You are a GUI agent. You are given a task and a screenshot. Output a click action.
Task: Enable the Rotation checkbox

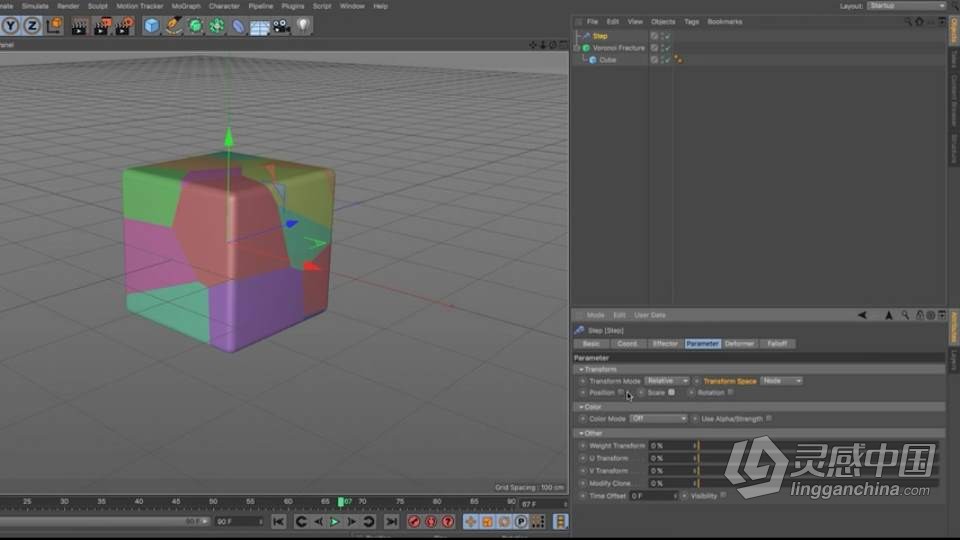730,393
